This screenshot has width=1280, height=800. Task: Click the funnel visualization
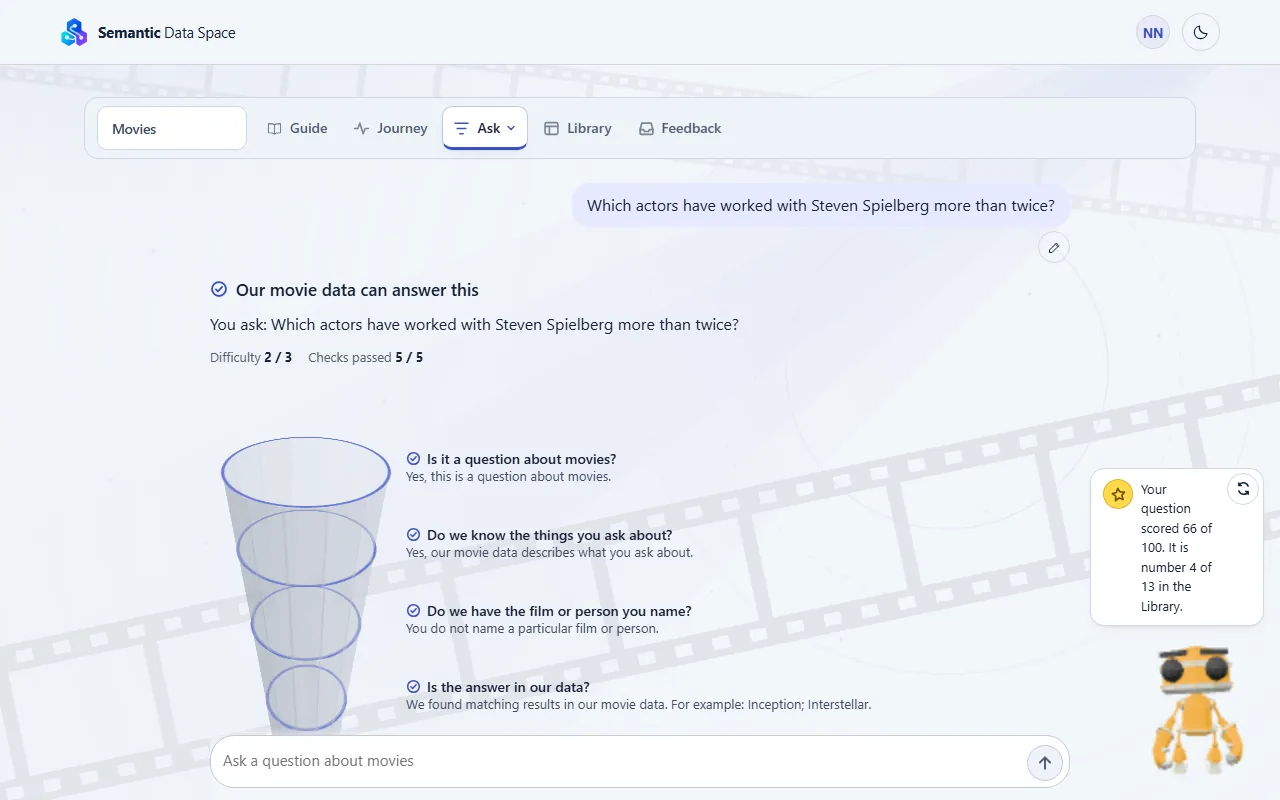coord(306,586)
